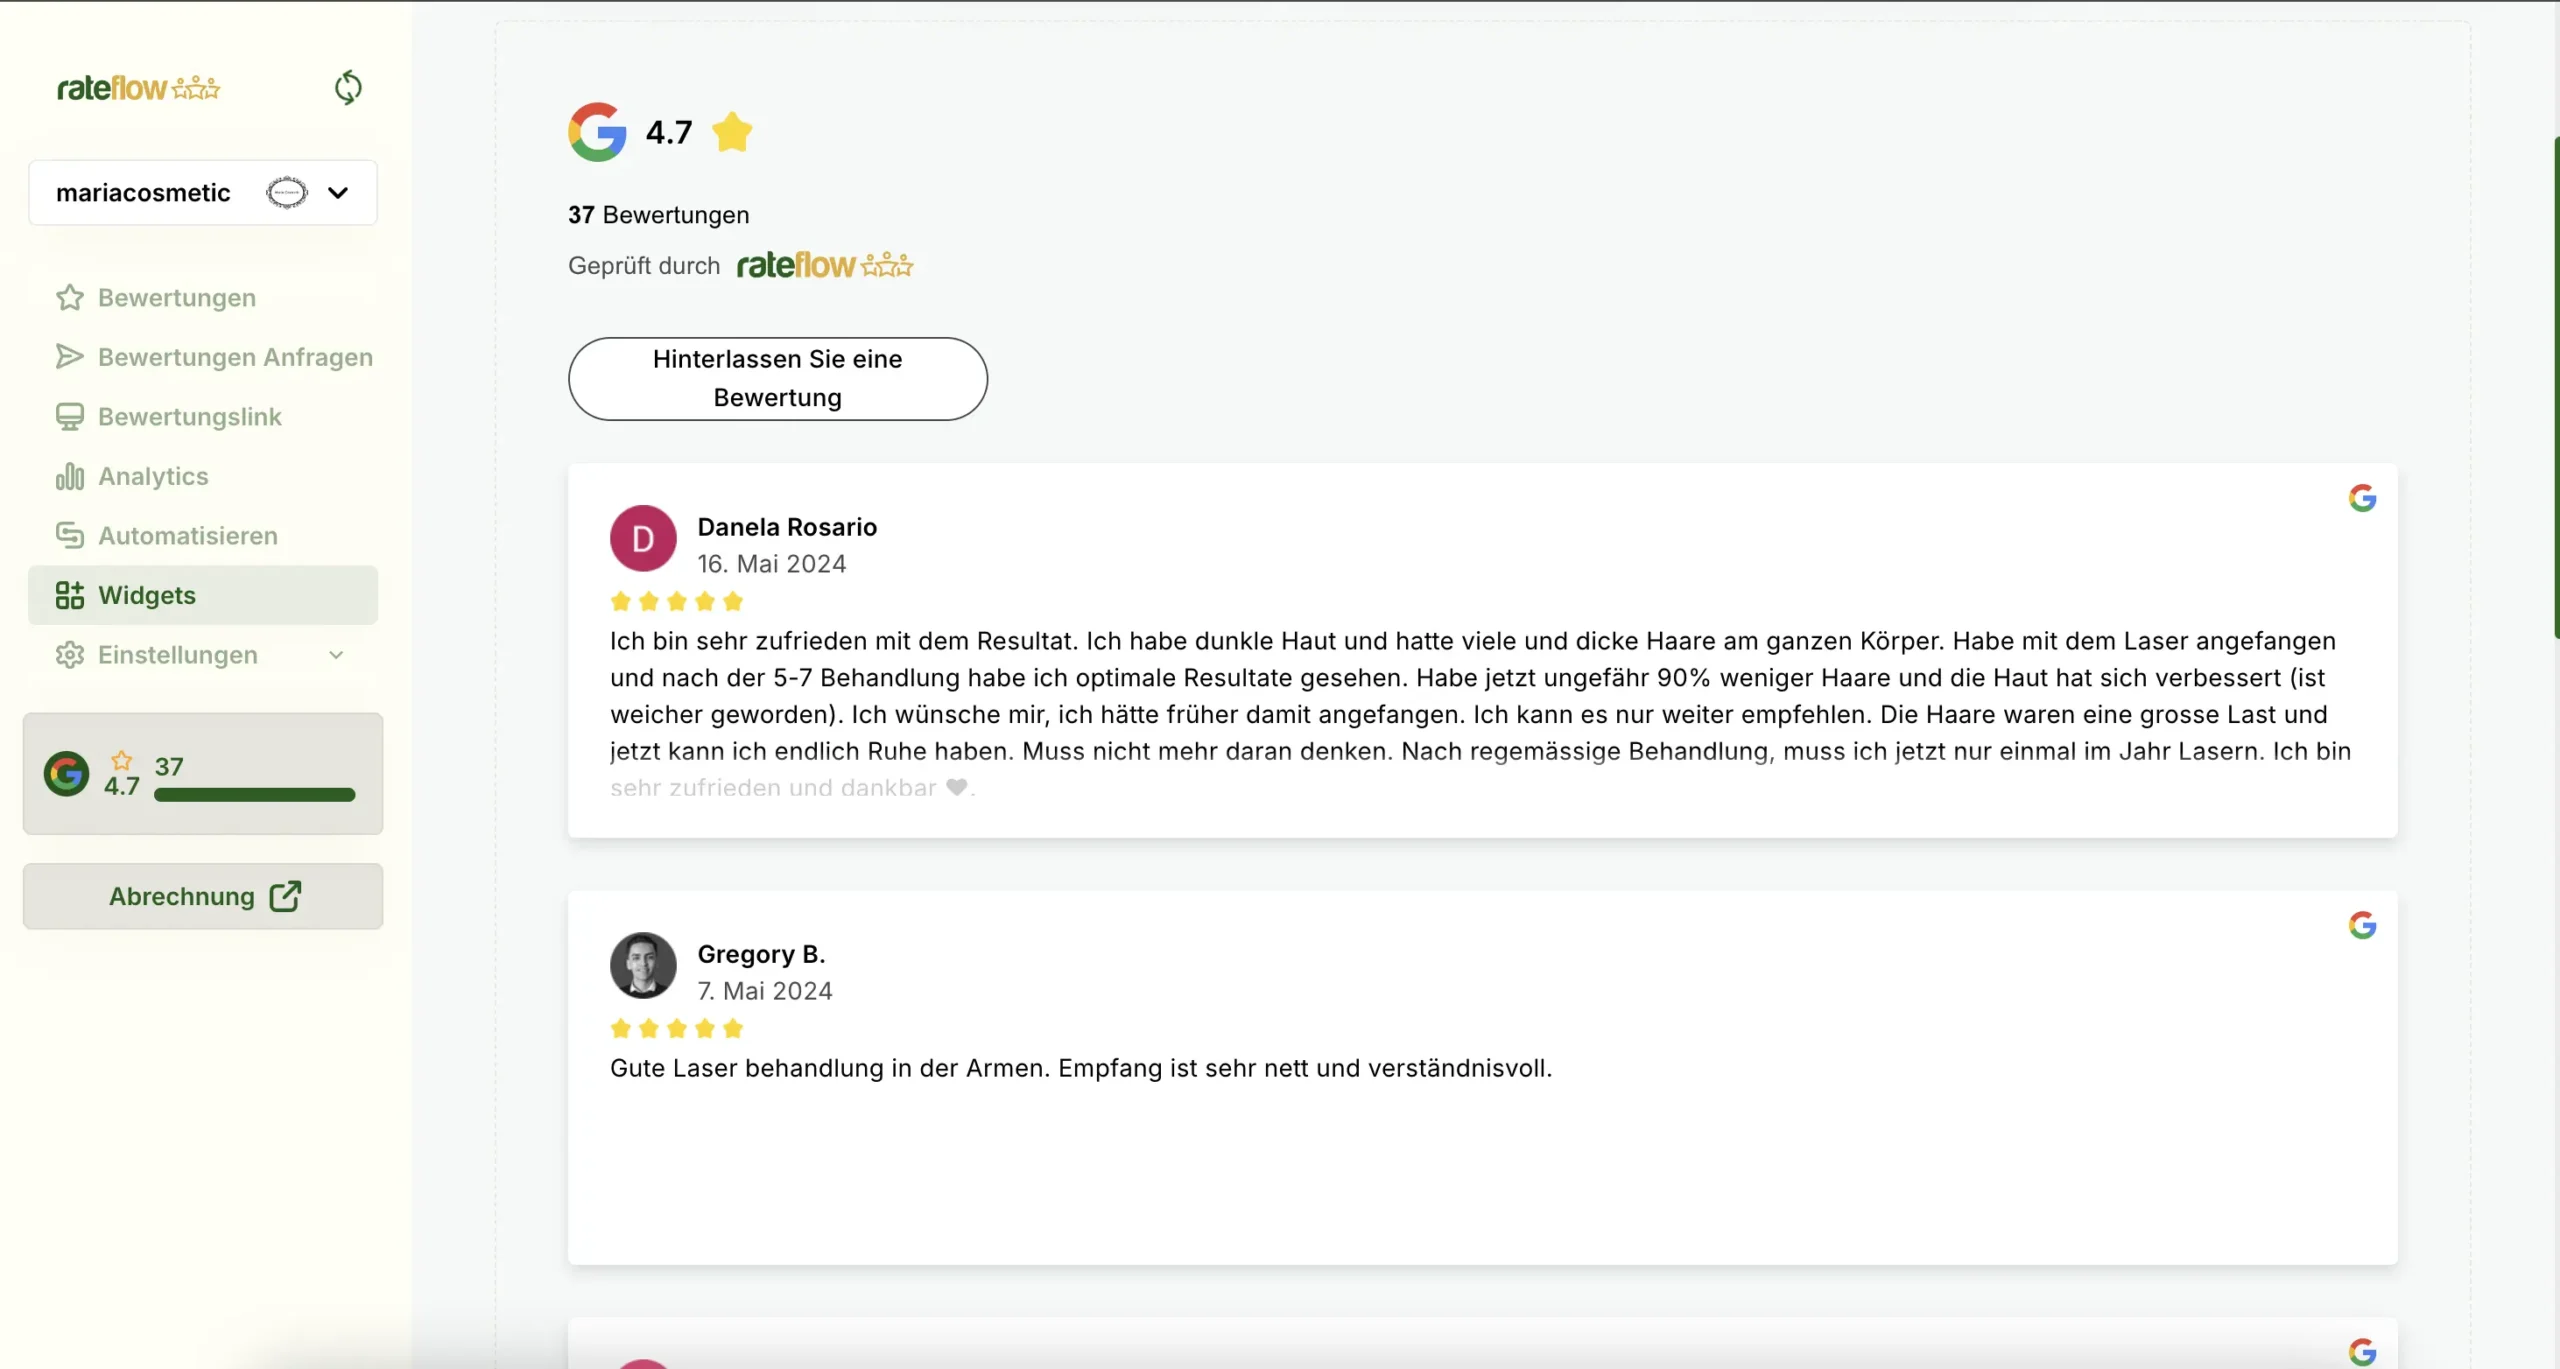Viewport: 2560px width, 1369px height.
Task: Click Gregory B.'s profile photo
Action: [x=643, y=965]
